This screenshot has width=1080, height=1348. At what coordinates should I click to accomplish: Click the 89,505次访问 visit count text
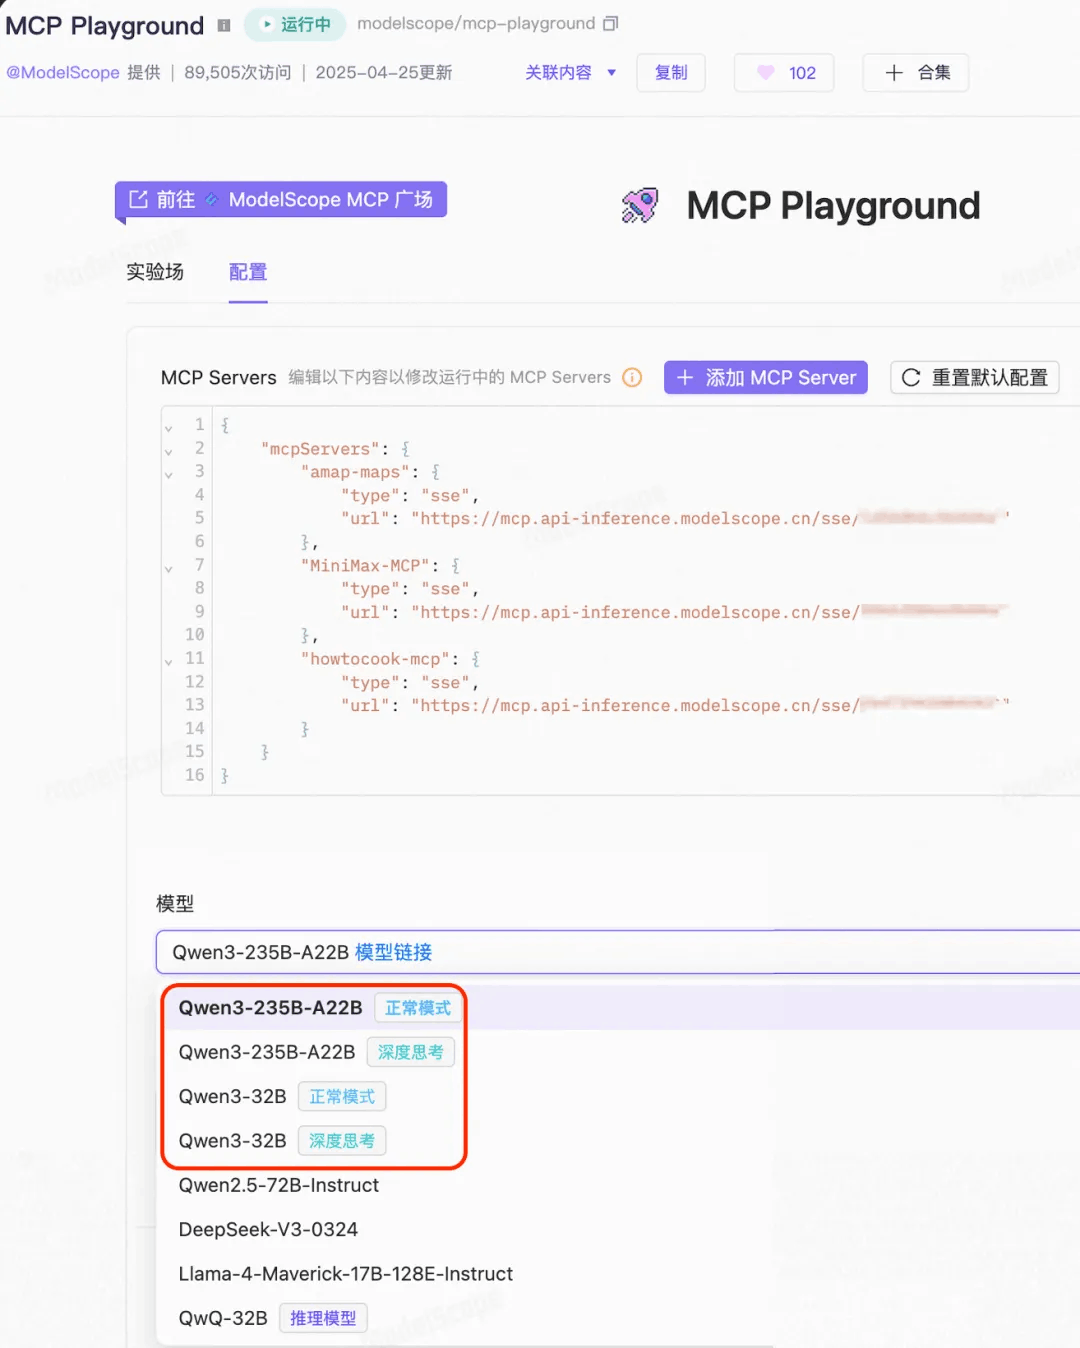pos(238,72)
